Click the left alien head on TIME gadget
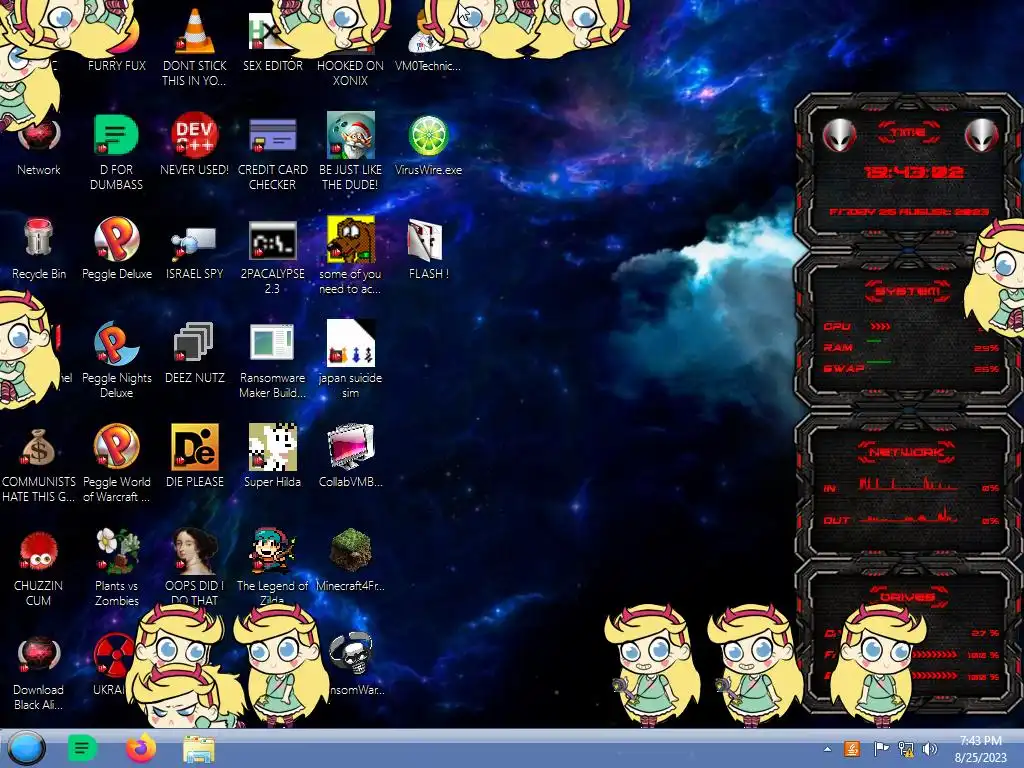Screen dimensions: 1024x768 (x=839, y=135)
